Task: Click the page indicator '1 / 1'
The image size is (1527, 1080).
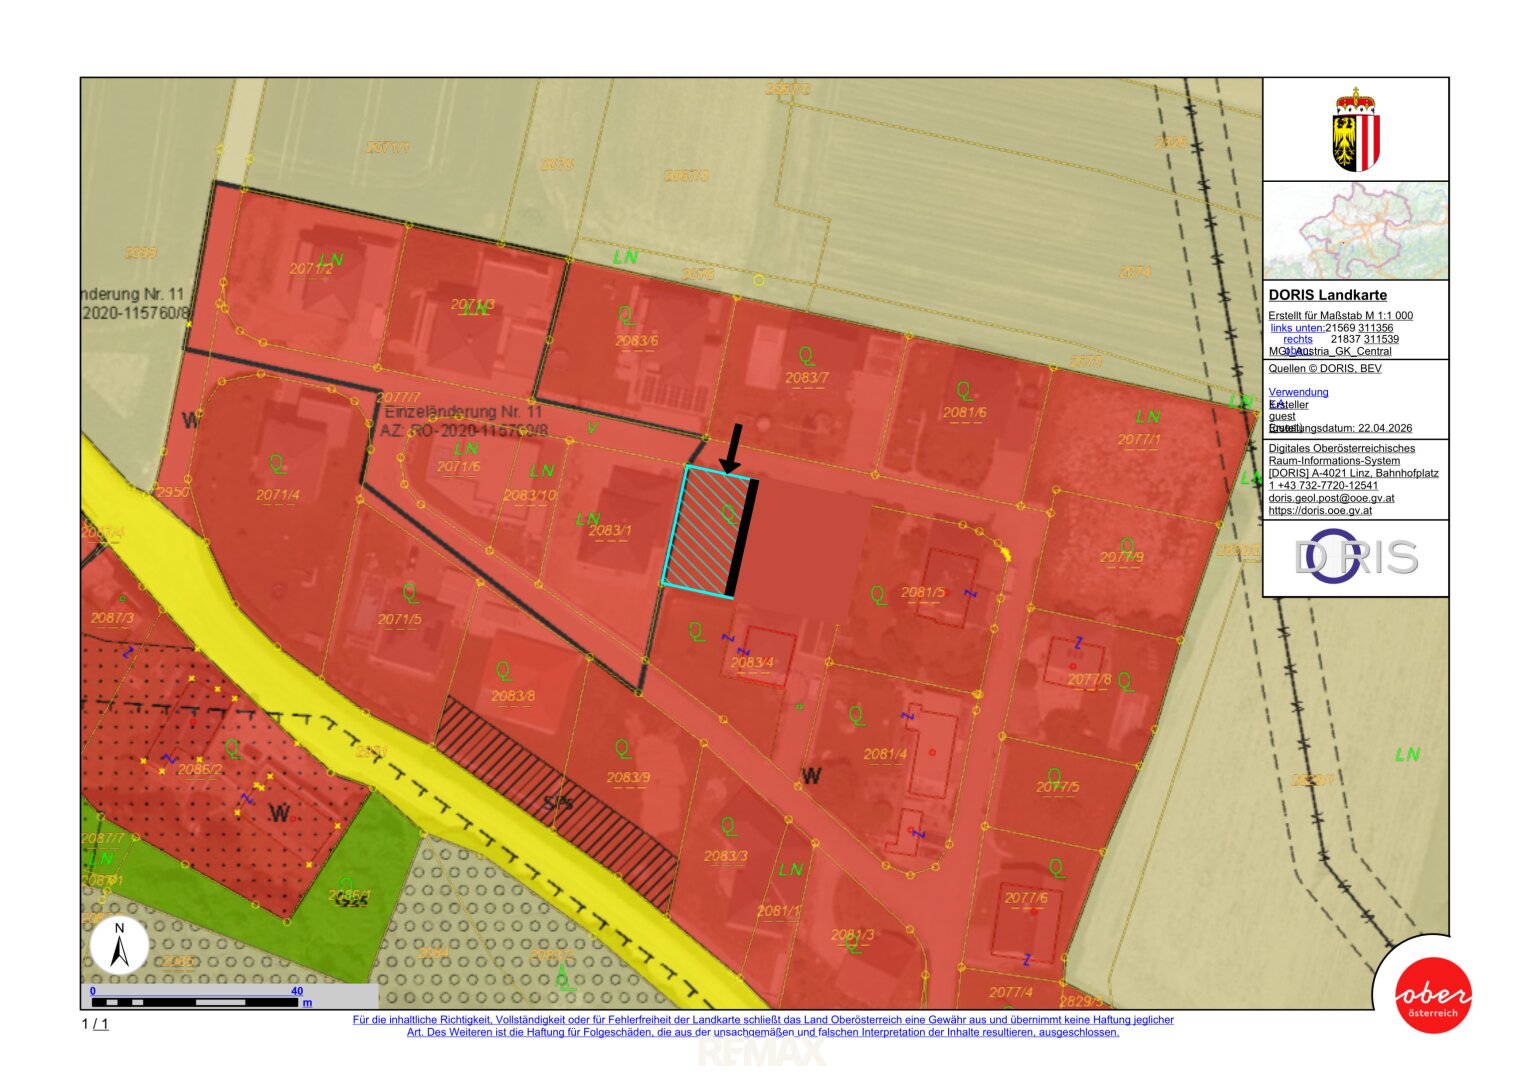Action: [x=95, y=1024]
